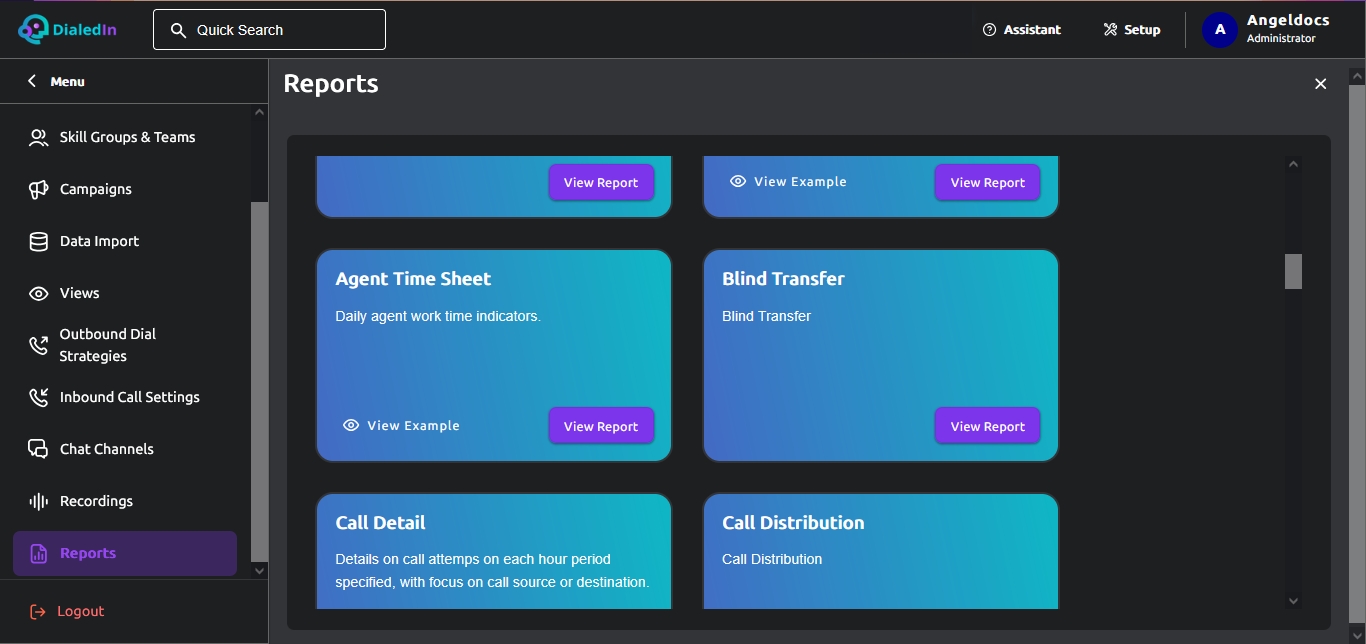View Report for Agent Time Sheet
The width and height of the screenshot is (1366, 644).
point(601,426)
